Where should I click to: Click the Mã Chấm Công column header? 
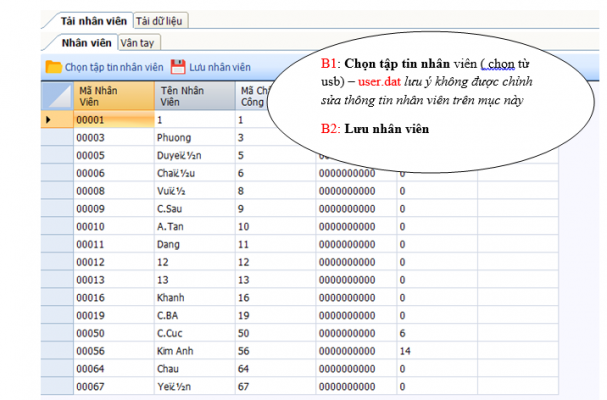pyautogui.click(x=255, y=96)
